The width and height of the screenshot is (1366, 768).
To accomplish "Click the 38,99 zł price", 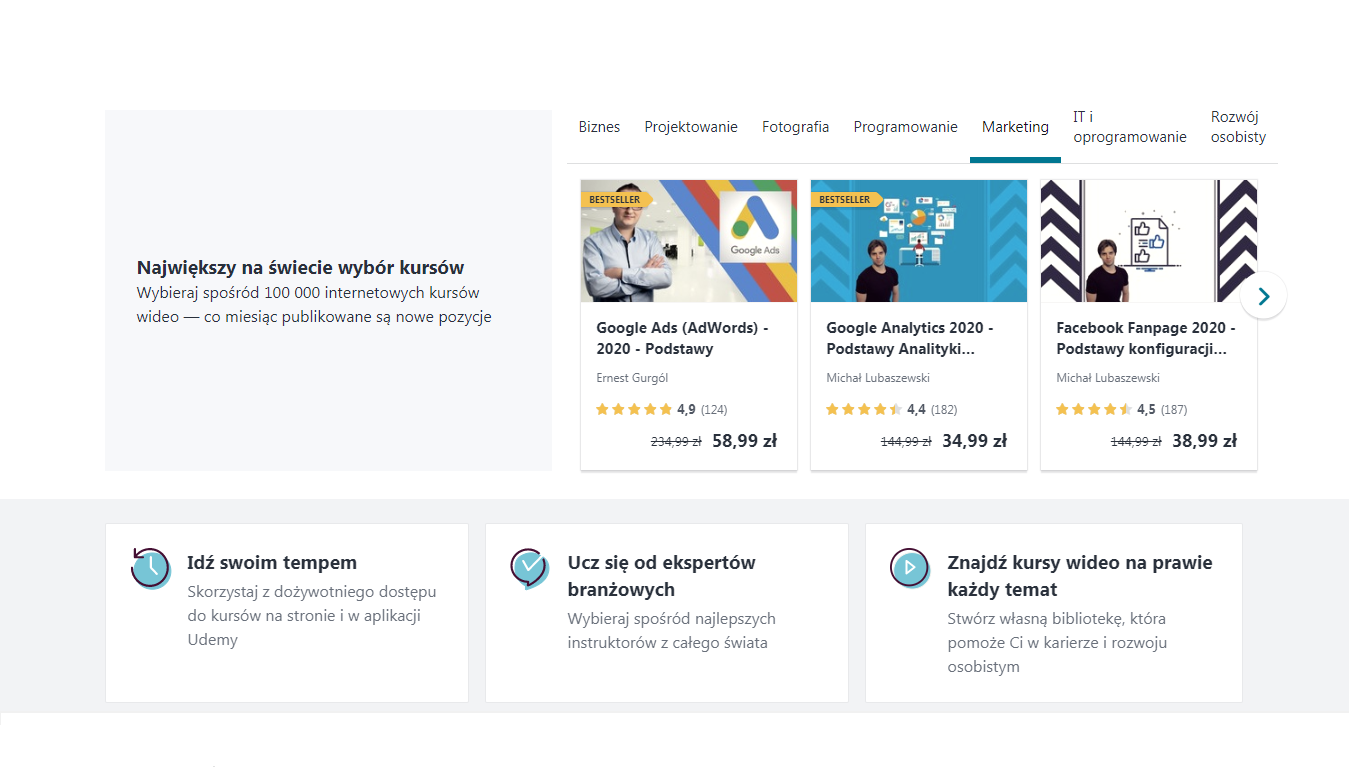I will click(1204, 440).
